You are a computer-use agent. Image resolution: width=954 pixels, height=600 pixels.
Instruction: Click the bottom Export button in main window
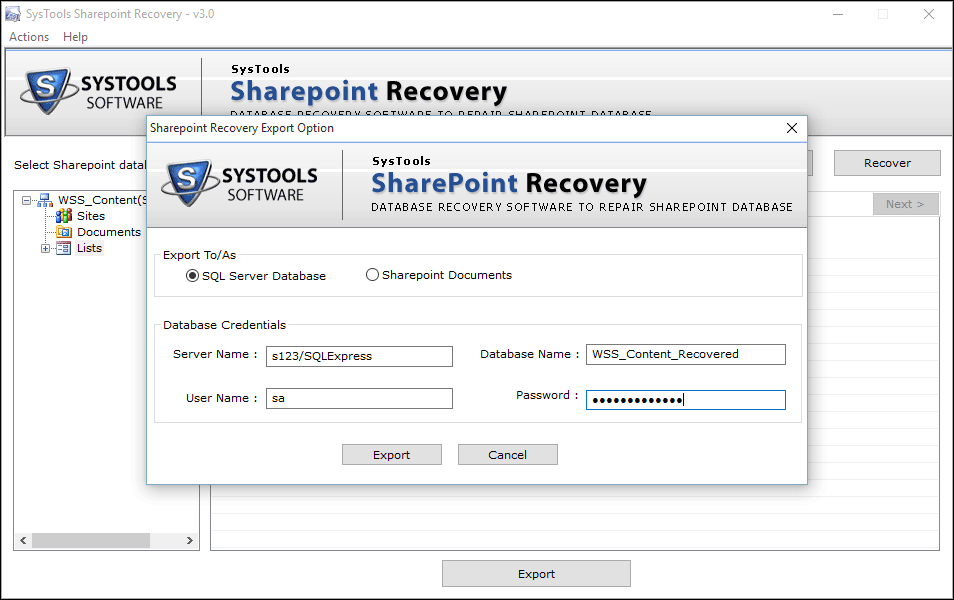[536, 574]
